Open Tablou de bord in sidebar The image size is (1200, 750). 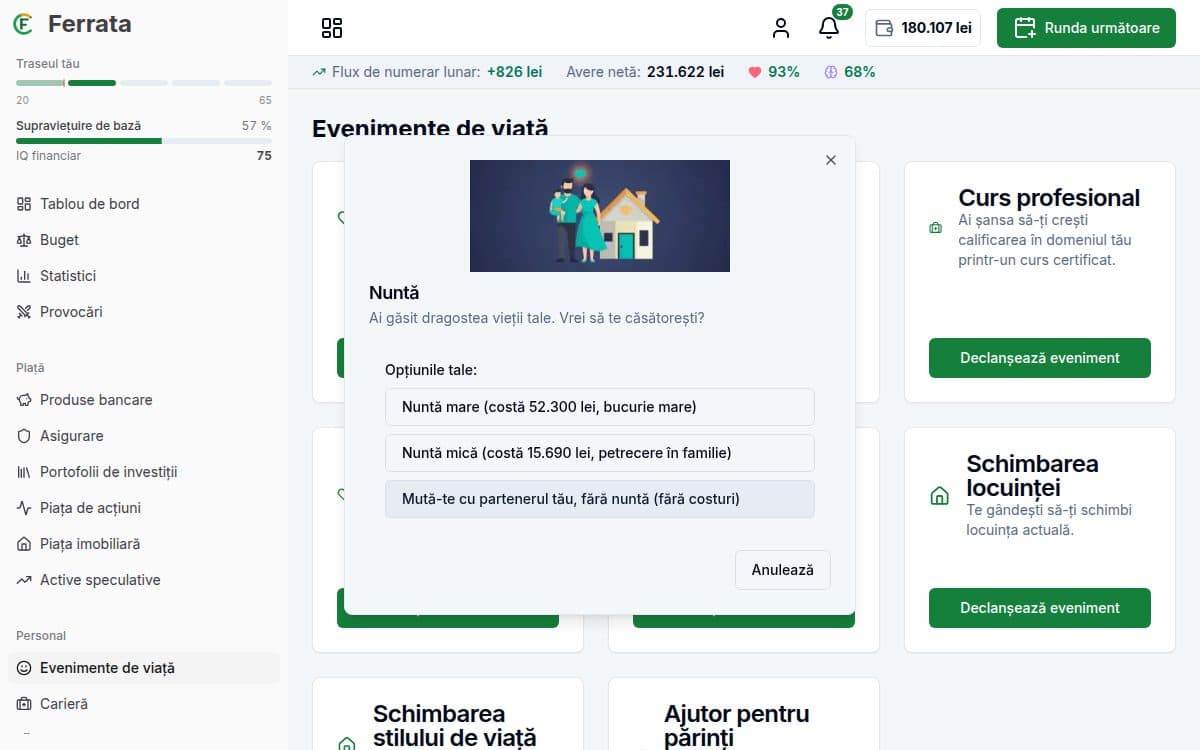click(144, 204)
